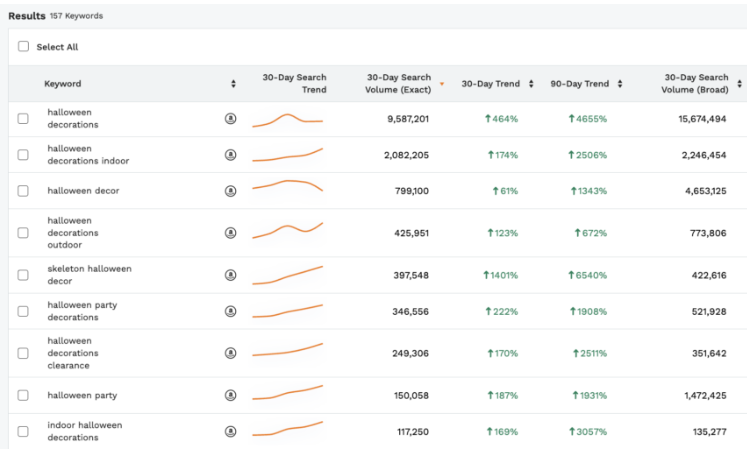This screenshot has height=456, width=747.
Task: Click Amazon icon for halloween decorations keyword
Action: 230,119
